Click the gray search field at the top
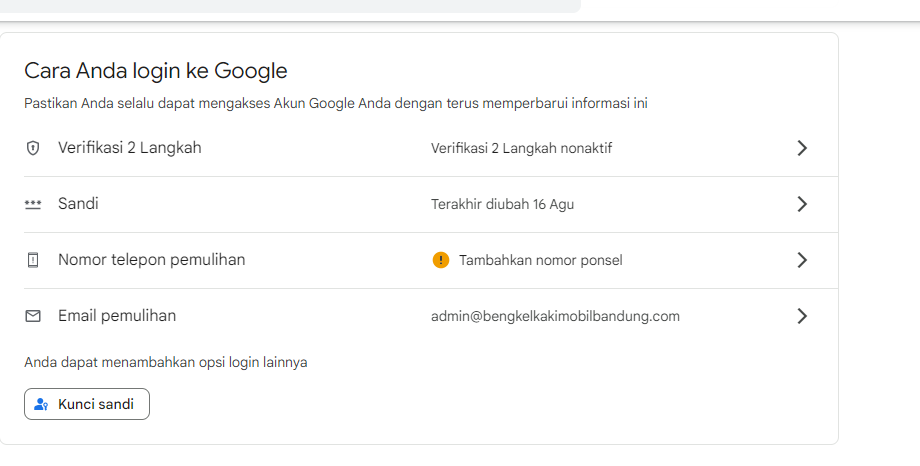 (290, 6)
